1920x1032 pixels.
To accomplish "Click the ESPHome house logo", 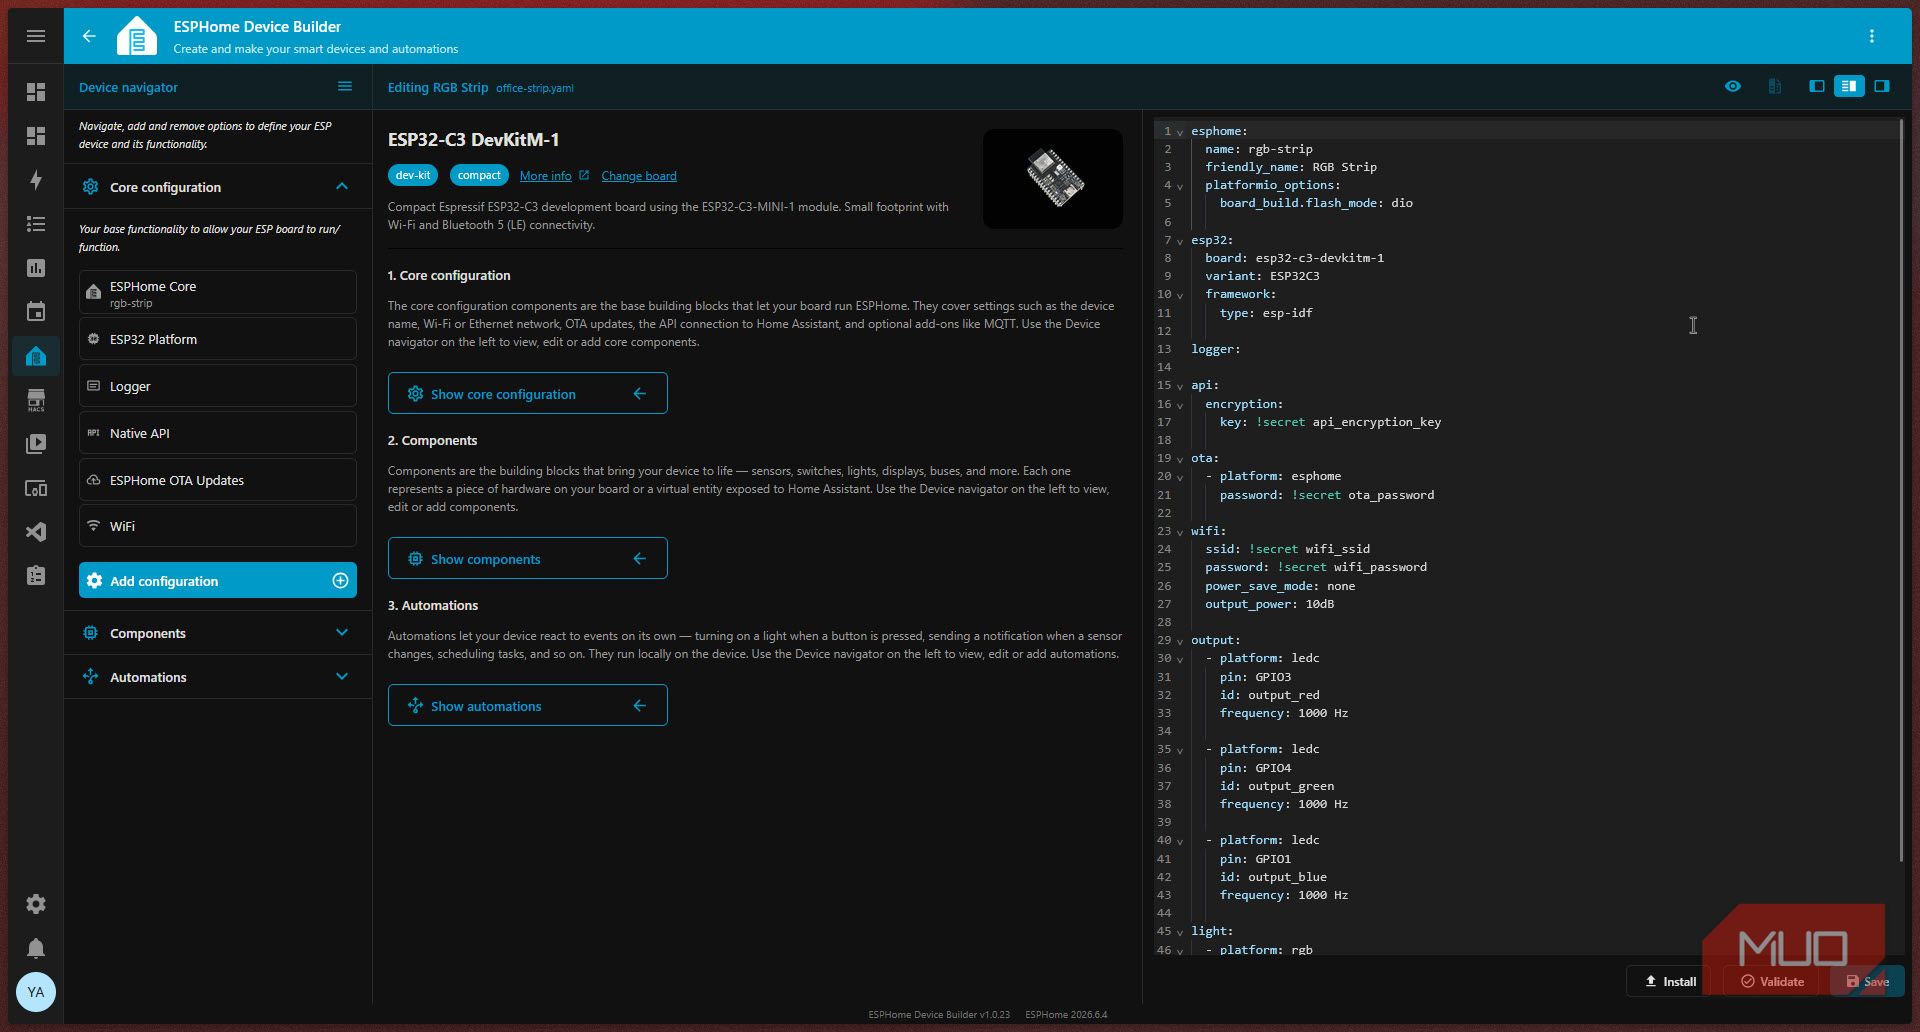I will [x=137, y=36].
